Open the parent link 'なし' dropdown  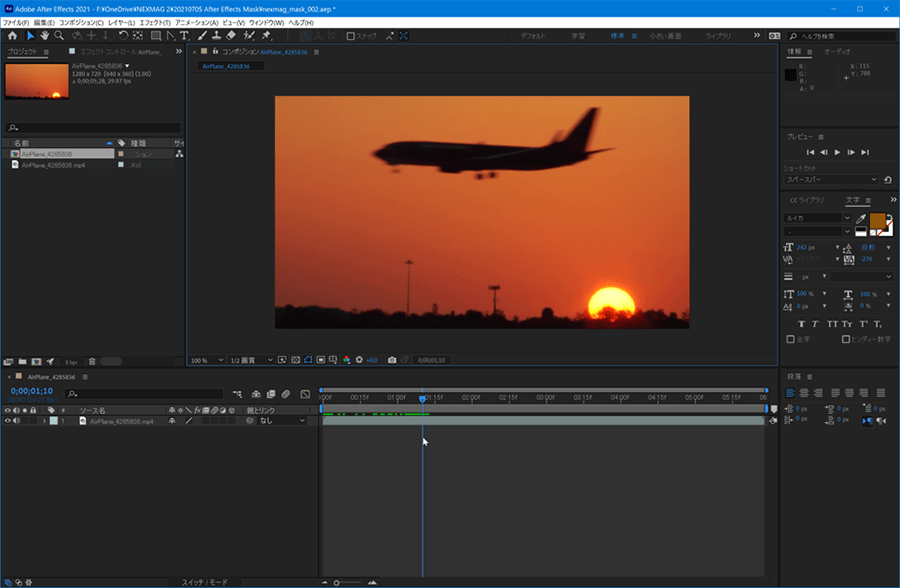(x=280, y=421)
